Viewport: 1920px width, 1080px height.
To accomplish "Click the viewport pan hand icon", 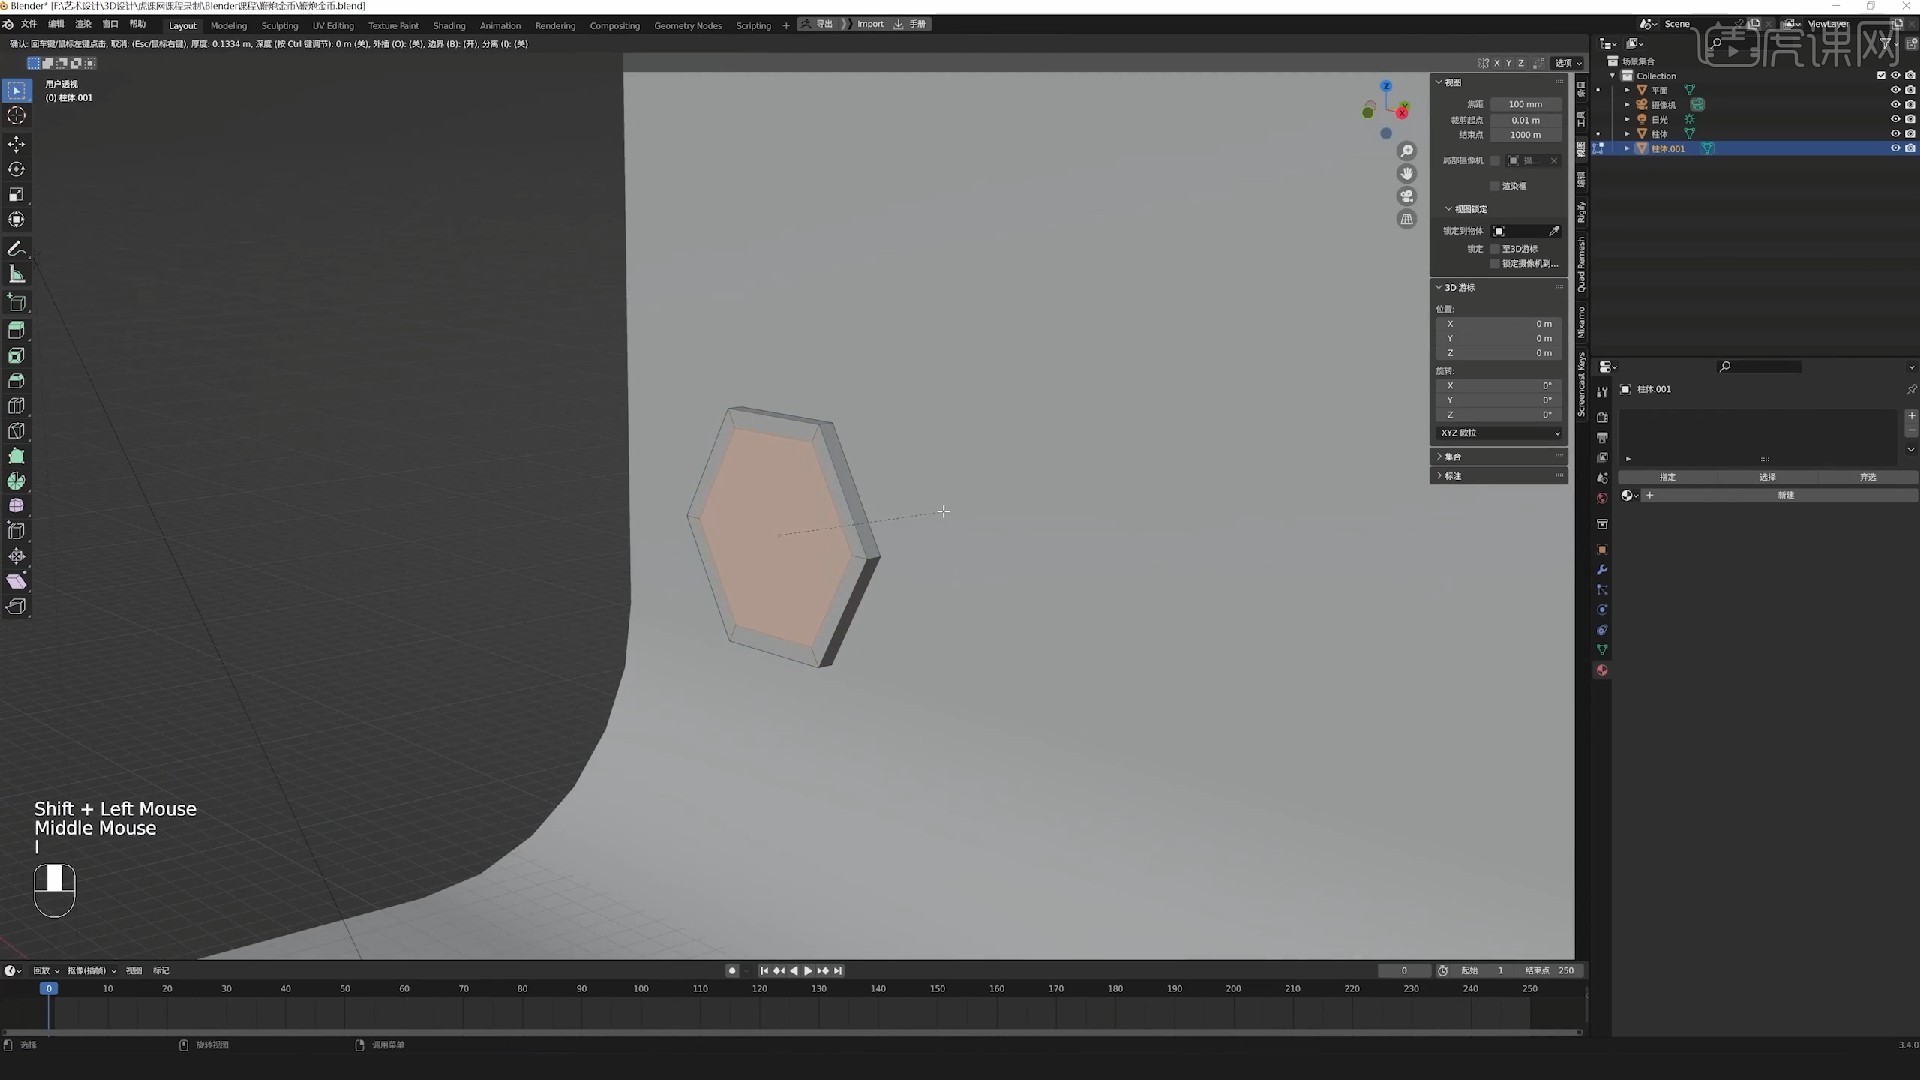I will pos(1407,174).
